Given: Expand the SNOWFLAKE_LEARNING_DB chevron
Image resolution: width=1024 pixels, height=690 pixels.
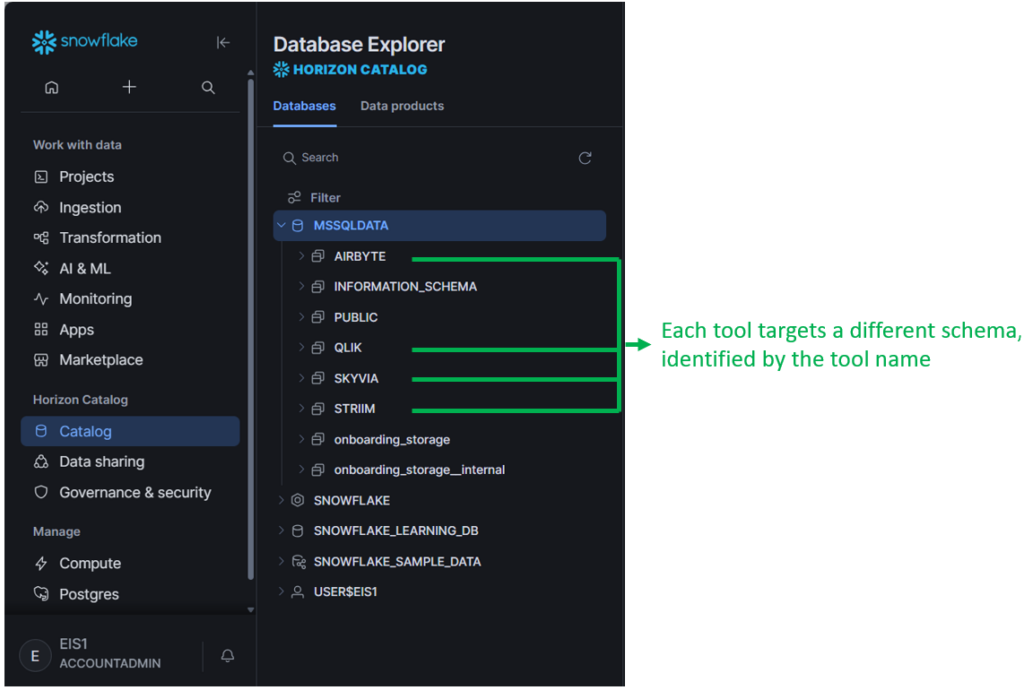Looking at the screenshot, I should click(281, 530).
